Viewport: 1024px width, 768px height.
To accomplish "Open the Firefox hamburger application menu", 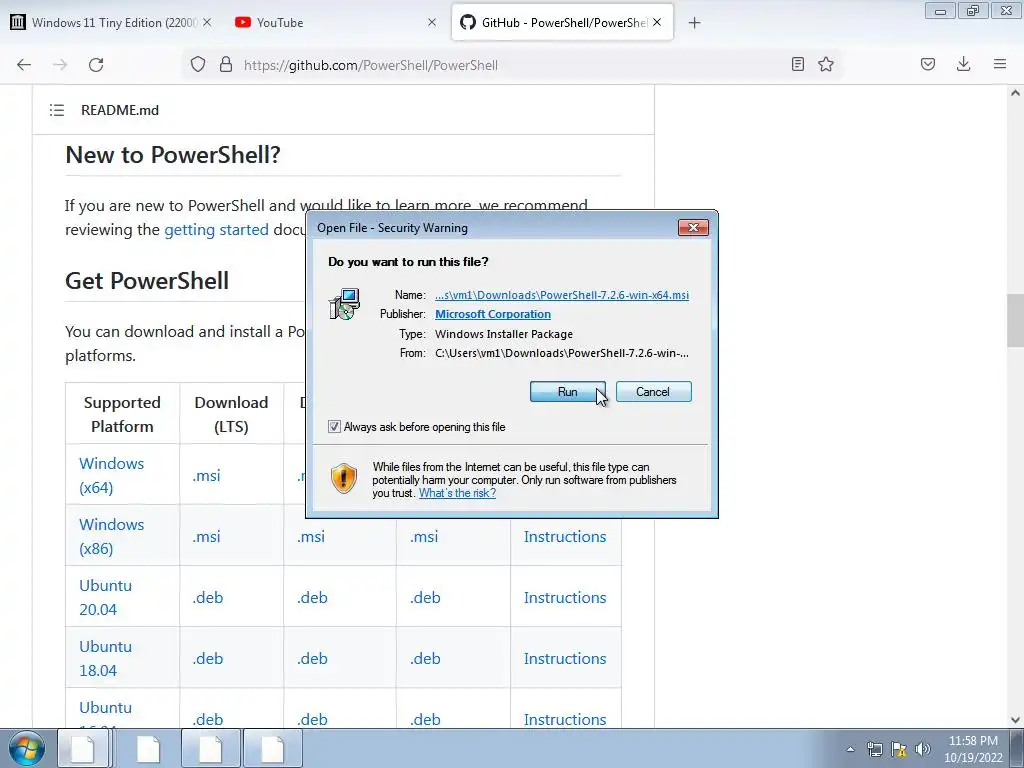I will 1000,64.
